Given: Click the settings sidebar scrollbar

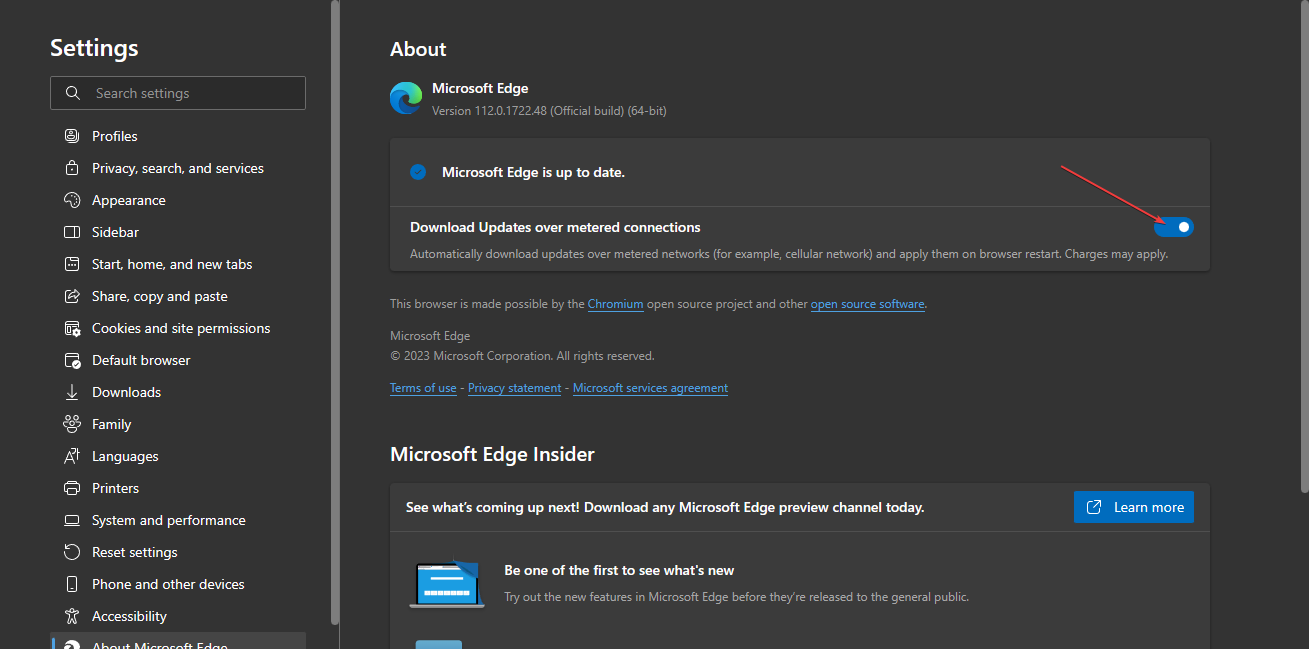Looking at the screenshot, I should [335, 312].
